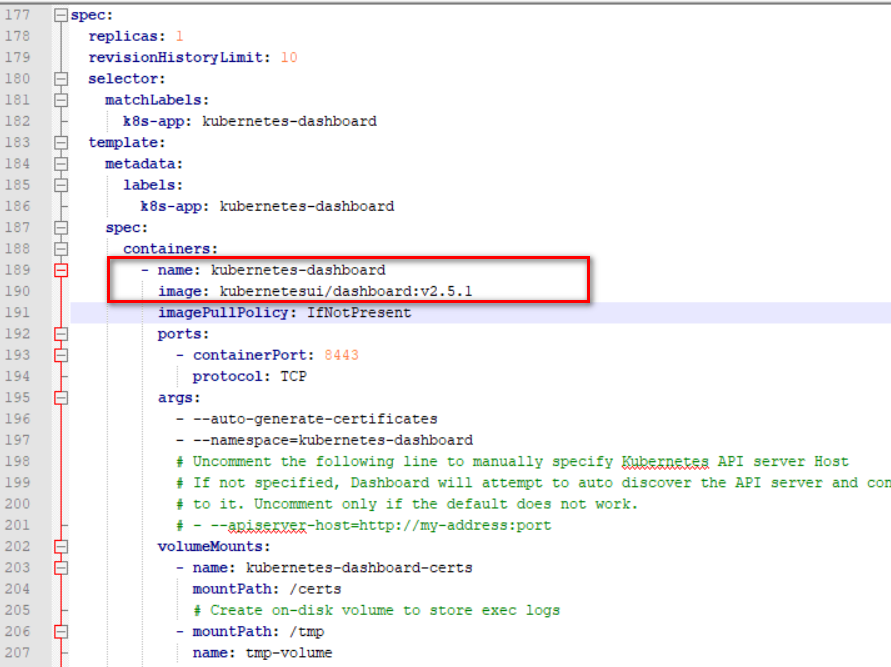Image resolution: width=891 pixels, height=667 pixels.
Task: Click comment 'Create on-disk volume to store exec logs'
Action: [385, 611]
